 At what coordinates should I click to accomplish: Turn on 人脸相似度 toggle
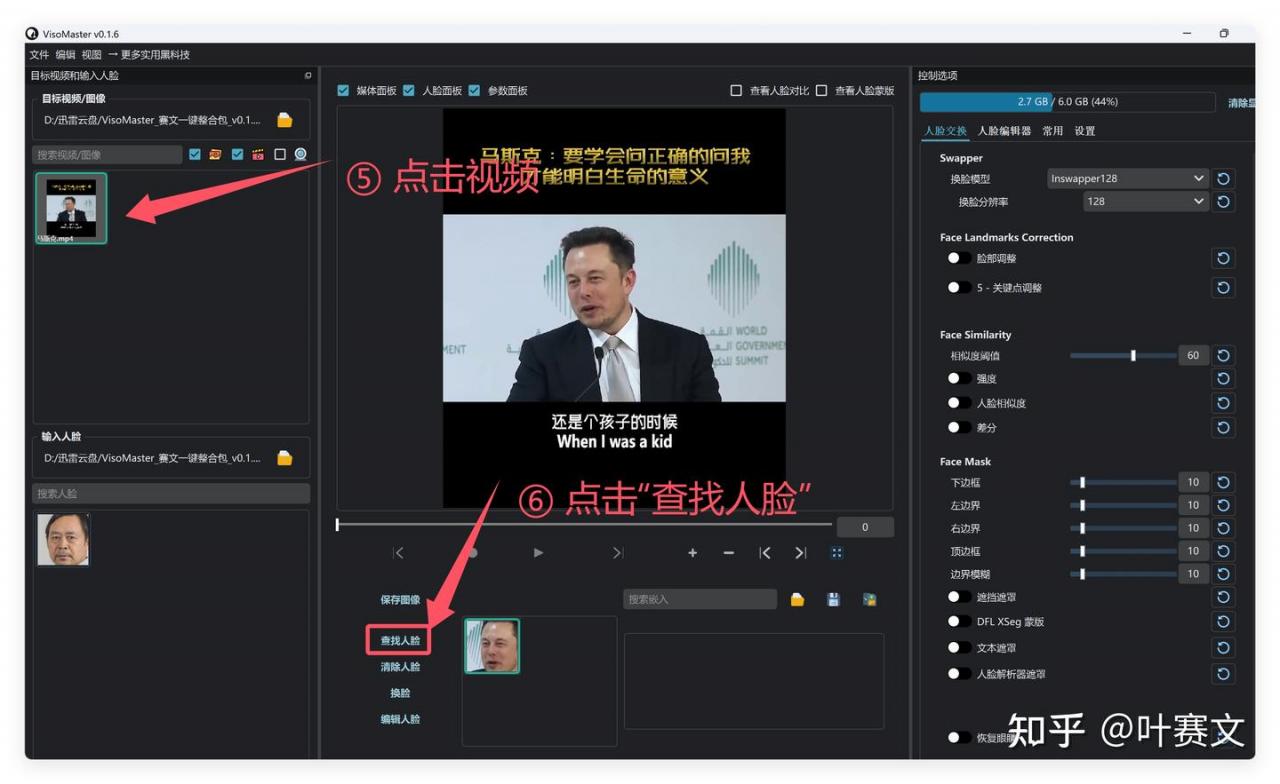click(959, 402)
